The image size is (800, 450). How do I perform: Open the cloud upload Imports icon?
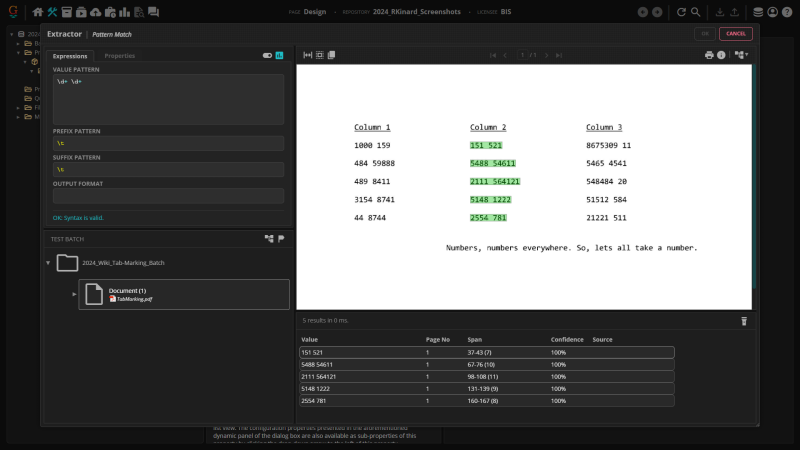click(x=95, y=12)
